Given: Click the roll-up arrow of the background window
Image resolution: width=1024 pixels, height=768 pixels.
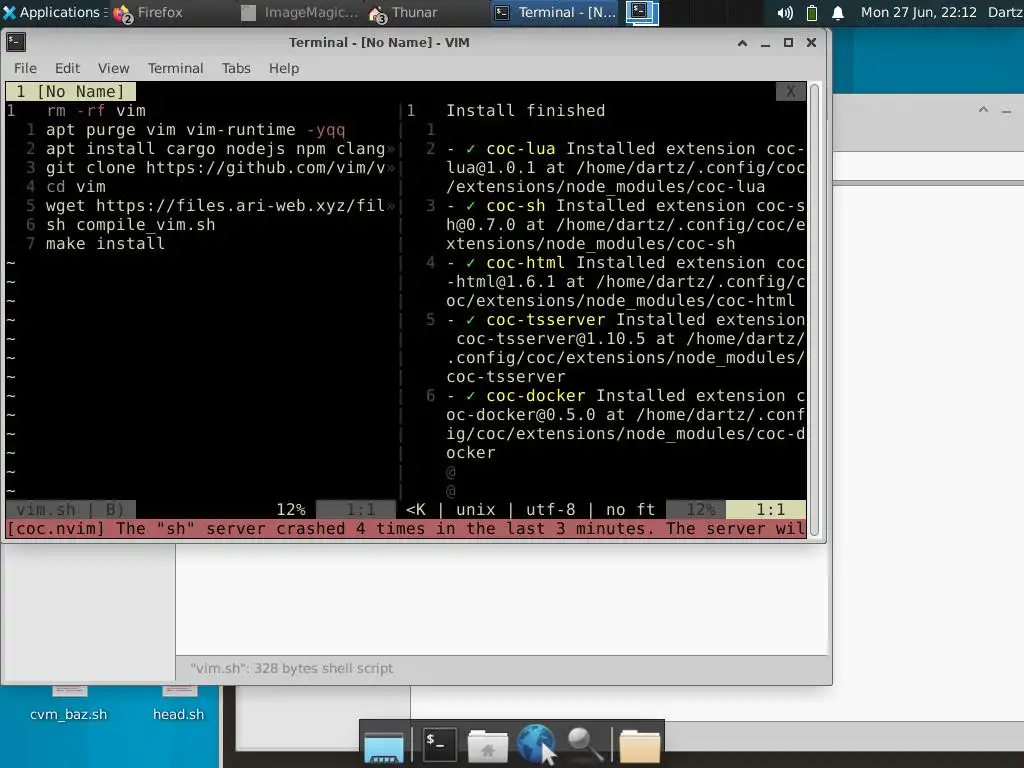Looking at the screenshot, I should click(983, 110).
